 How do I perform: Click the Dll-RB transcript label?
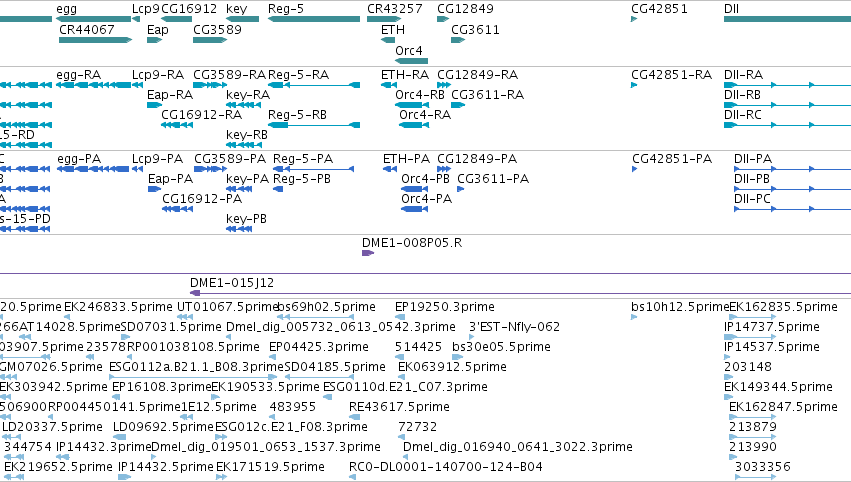[742, 95]
